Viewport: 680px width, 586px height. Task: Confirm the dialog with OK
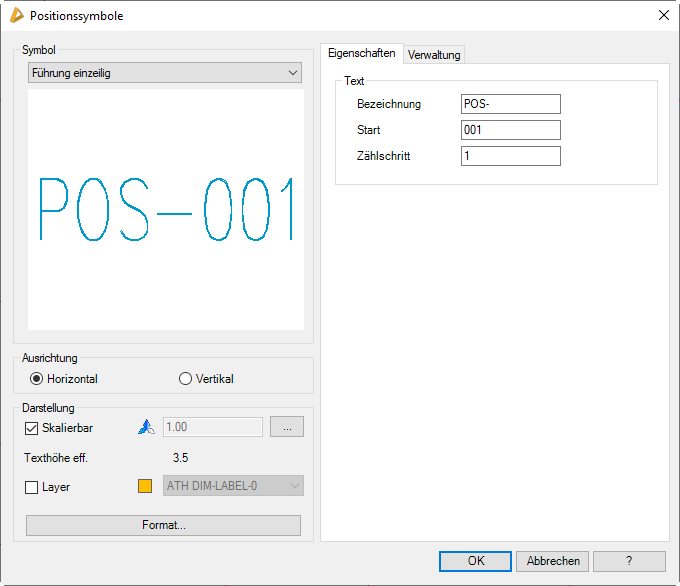click(476, 561)
